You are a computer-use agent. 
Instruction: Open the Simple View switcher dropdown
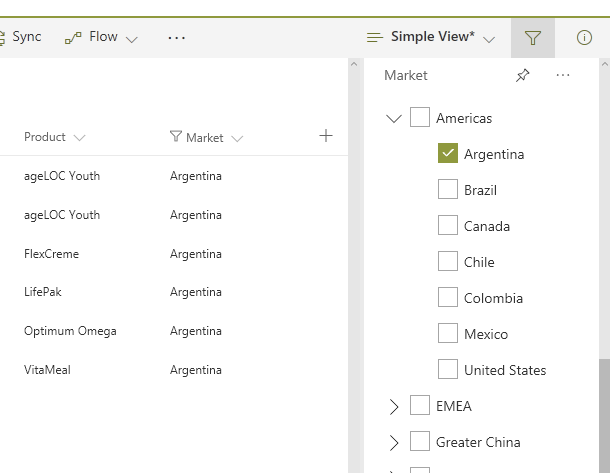click(x=431, y=37)
